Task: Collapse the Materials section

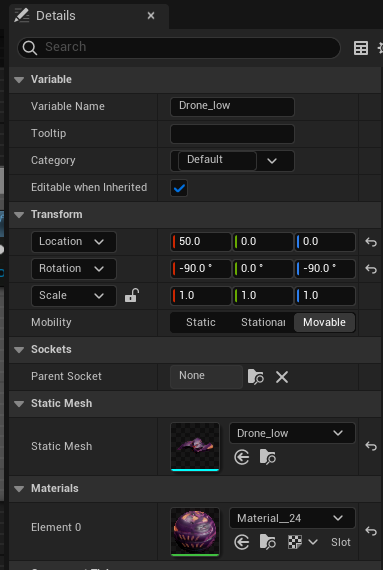Action: click(x=19, y=489)
